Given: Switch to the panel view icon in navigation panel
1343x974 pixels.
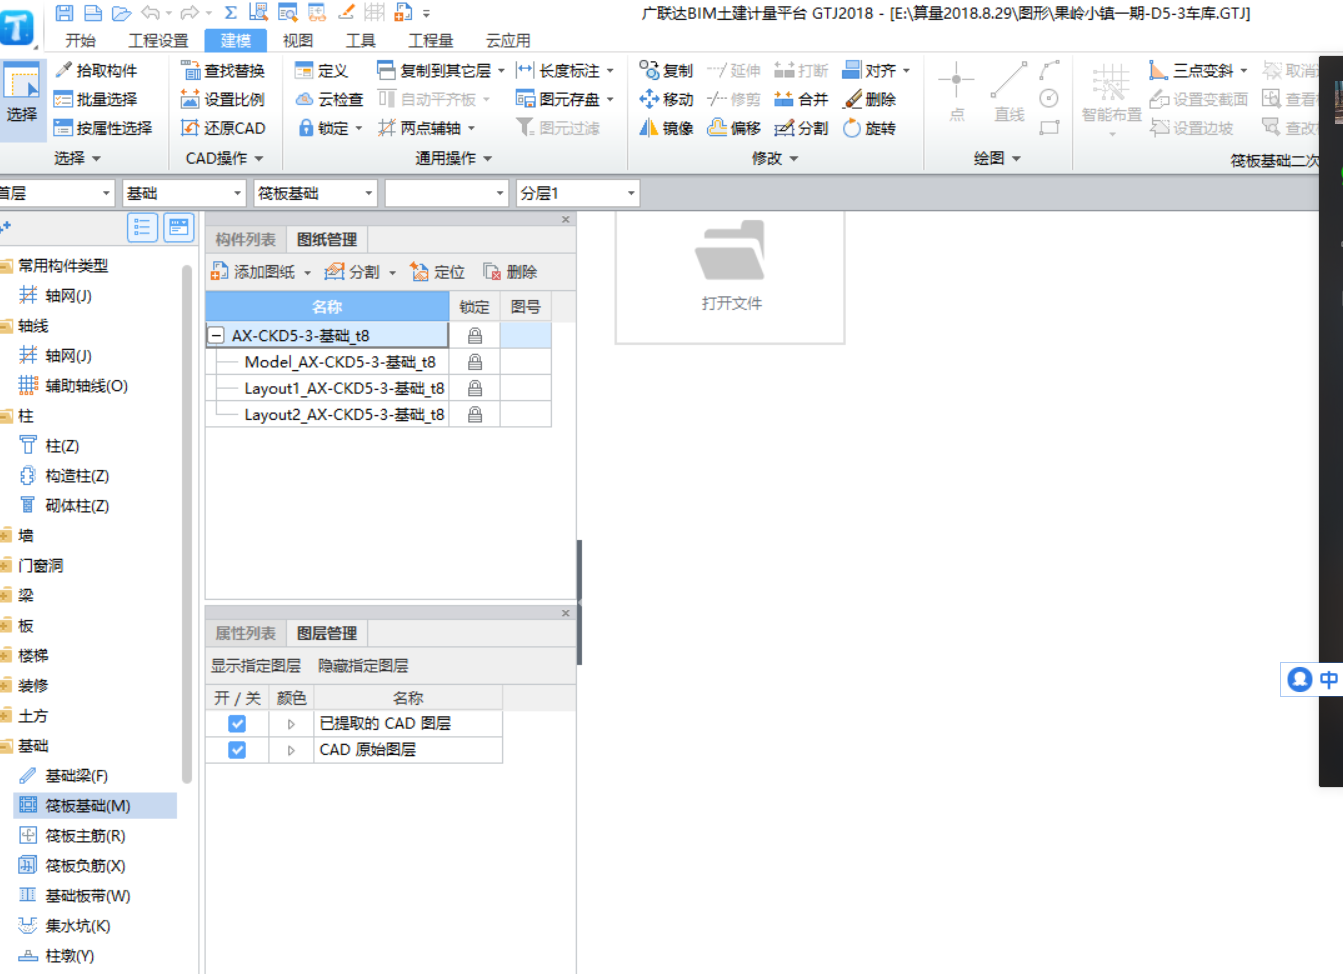Looking at the screenshot, I should [x=179, y=228].
